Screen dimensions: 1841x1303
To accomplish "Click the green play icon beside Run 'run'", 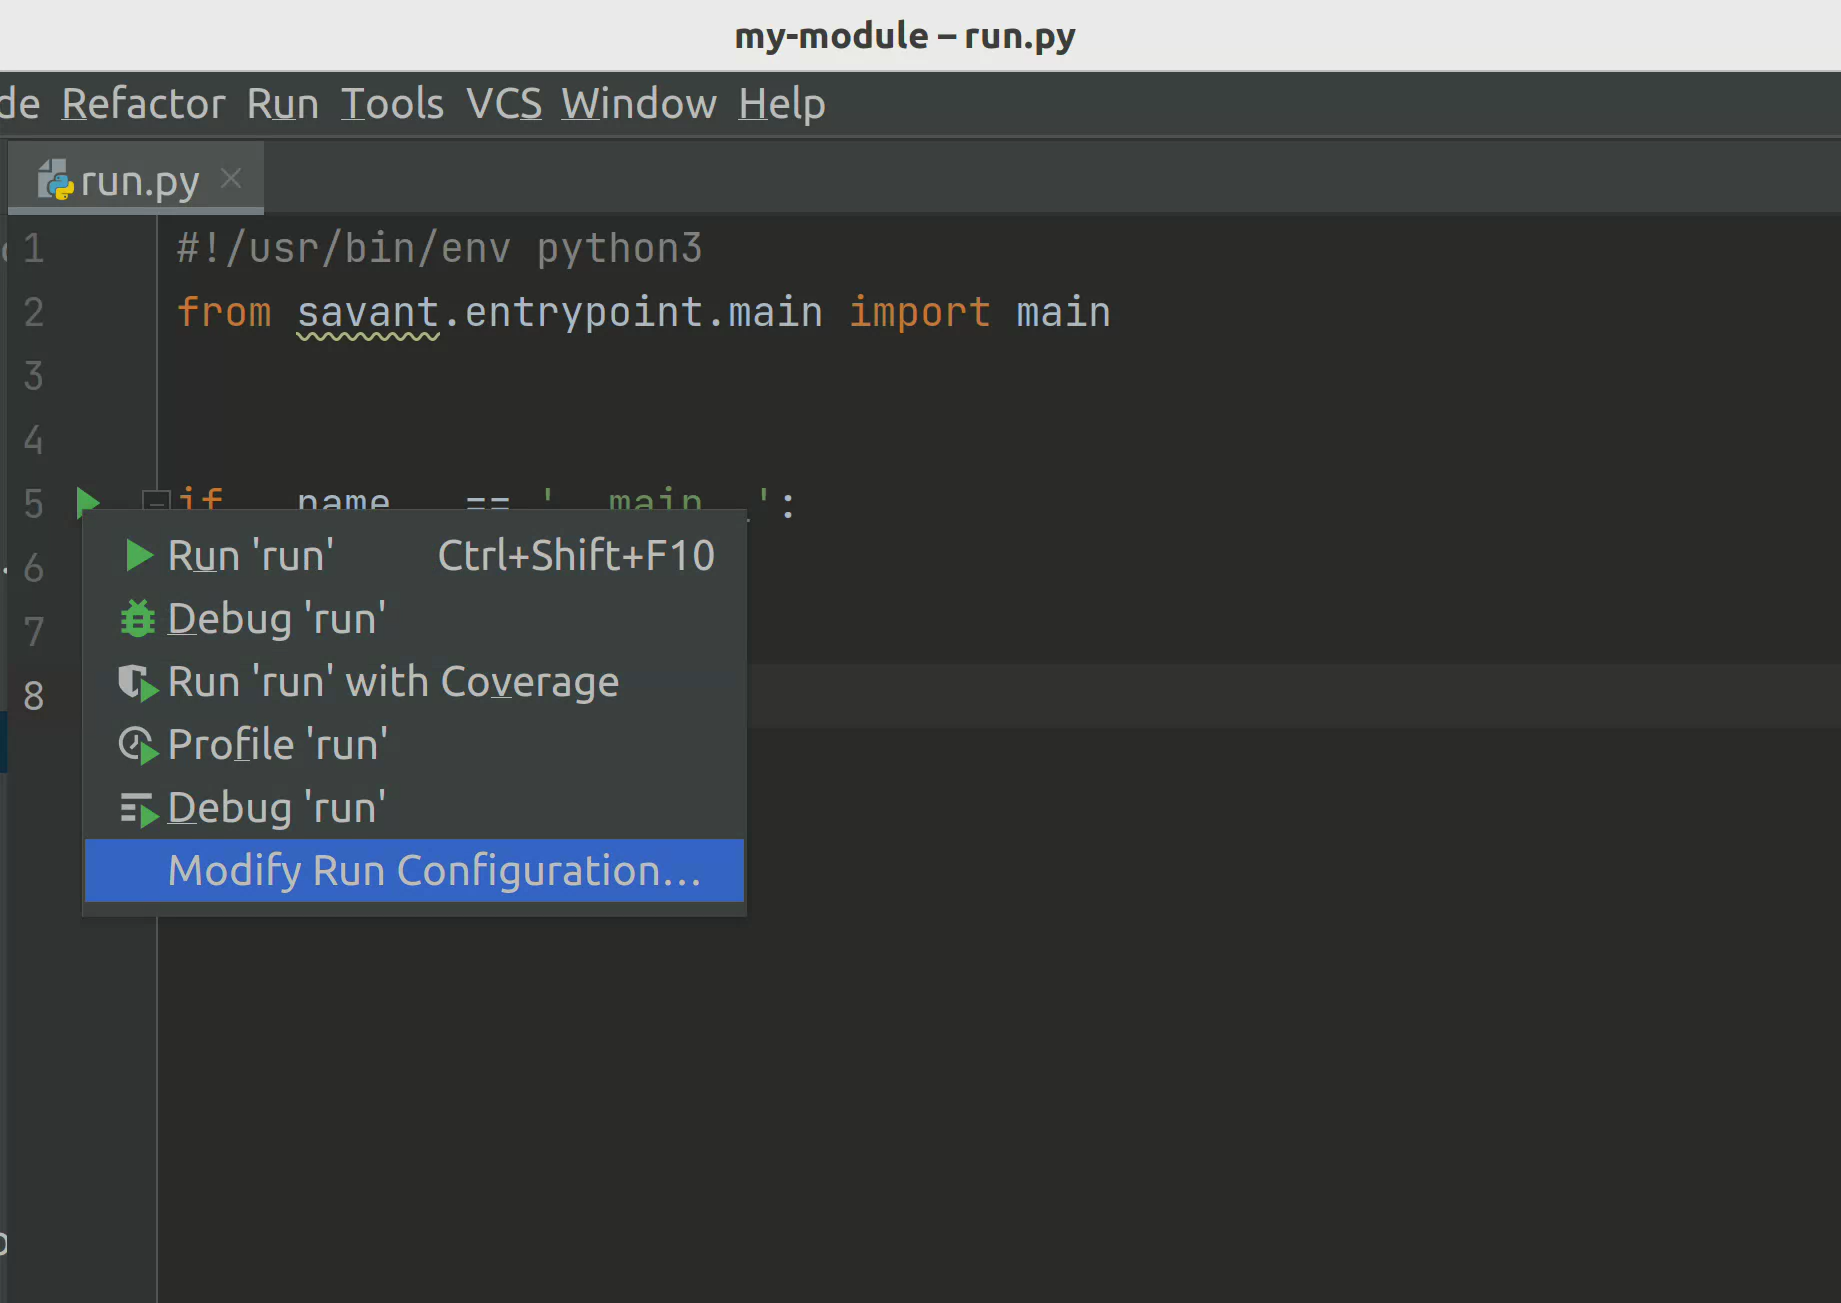I will pos(139,556).
